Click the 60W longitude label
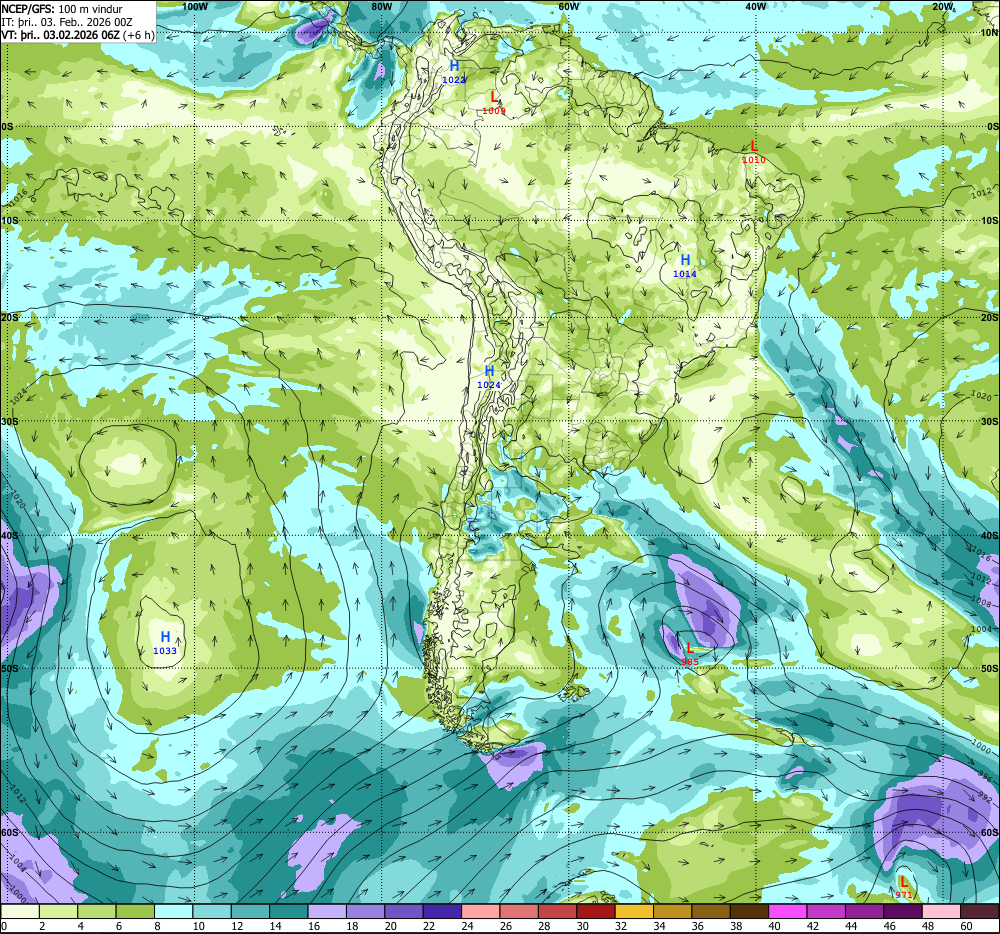Image resolution: width=1000 pixels, height=934 pixels. [x=568, y=6]
